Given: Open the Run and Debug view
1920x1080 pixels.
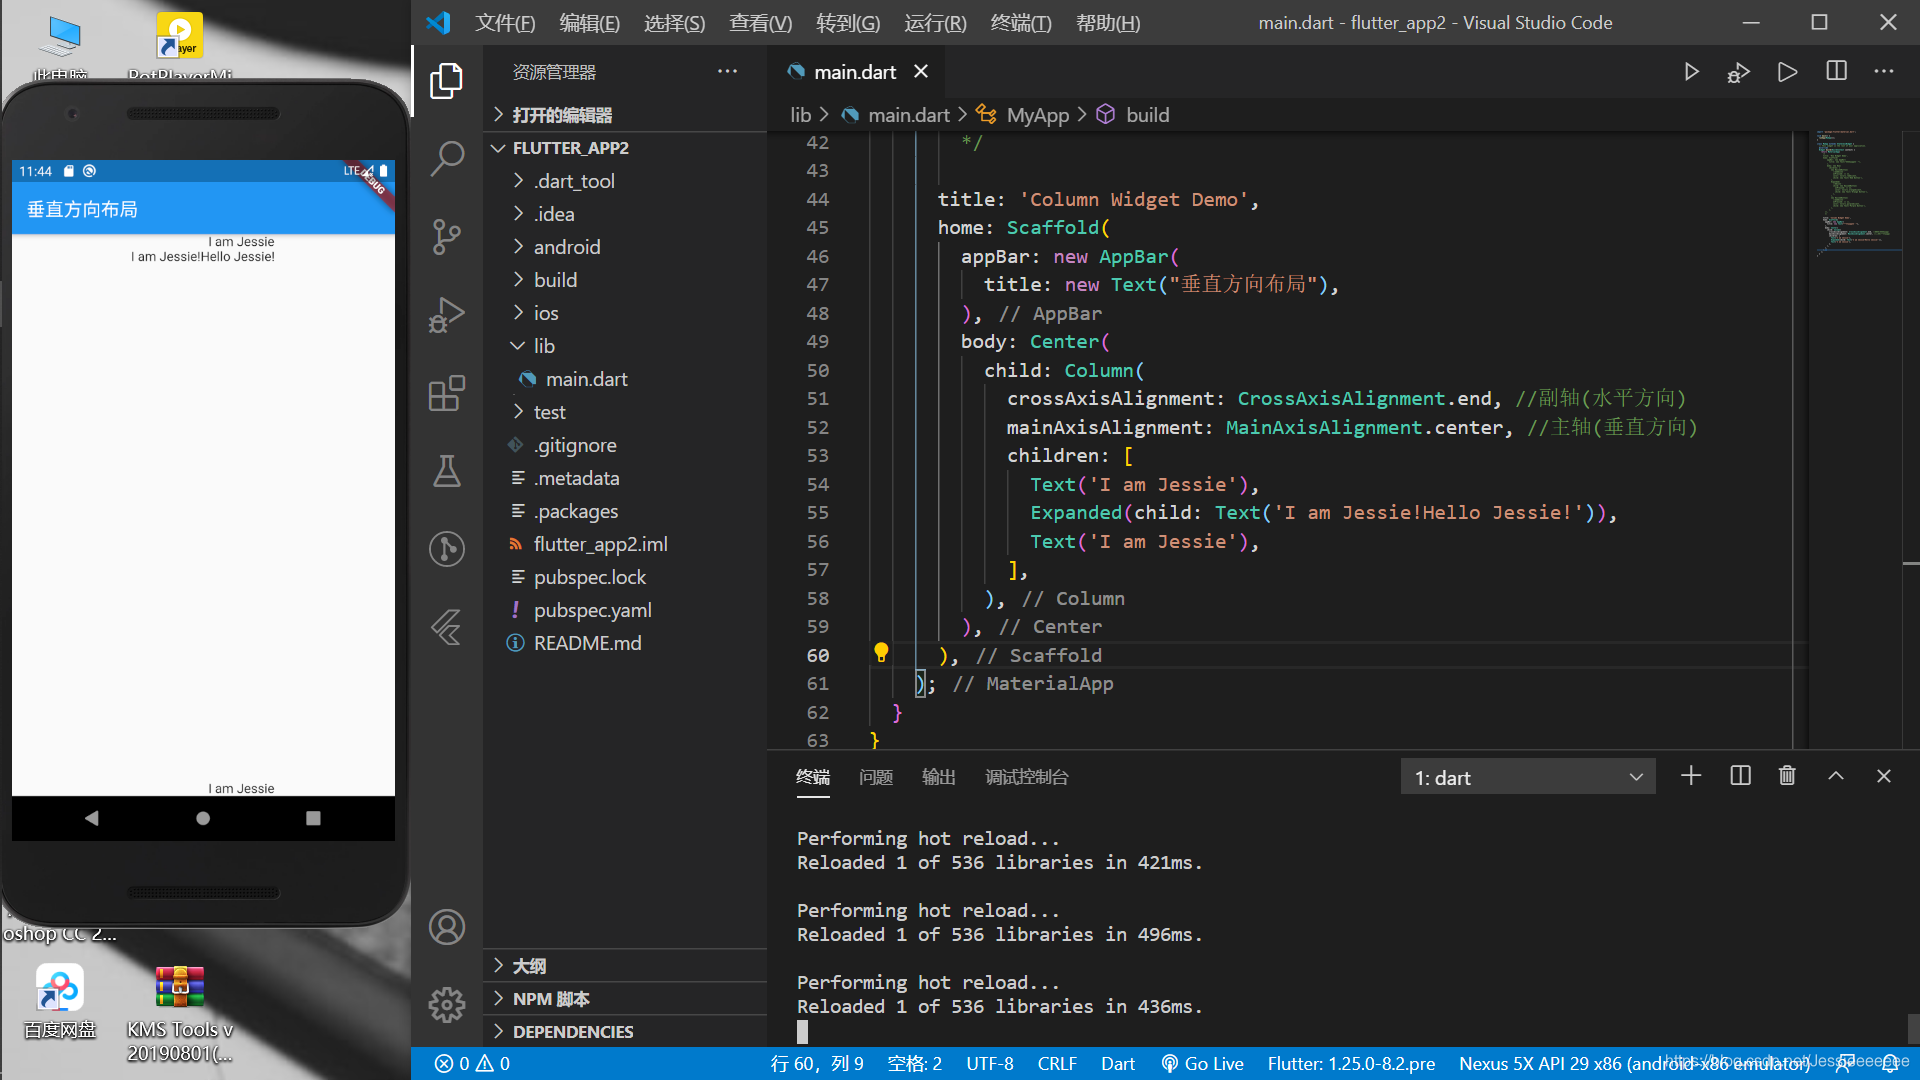Looking at the screenshot, I should (446, 315).
